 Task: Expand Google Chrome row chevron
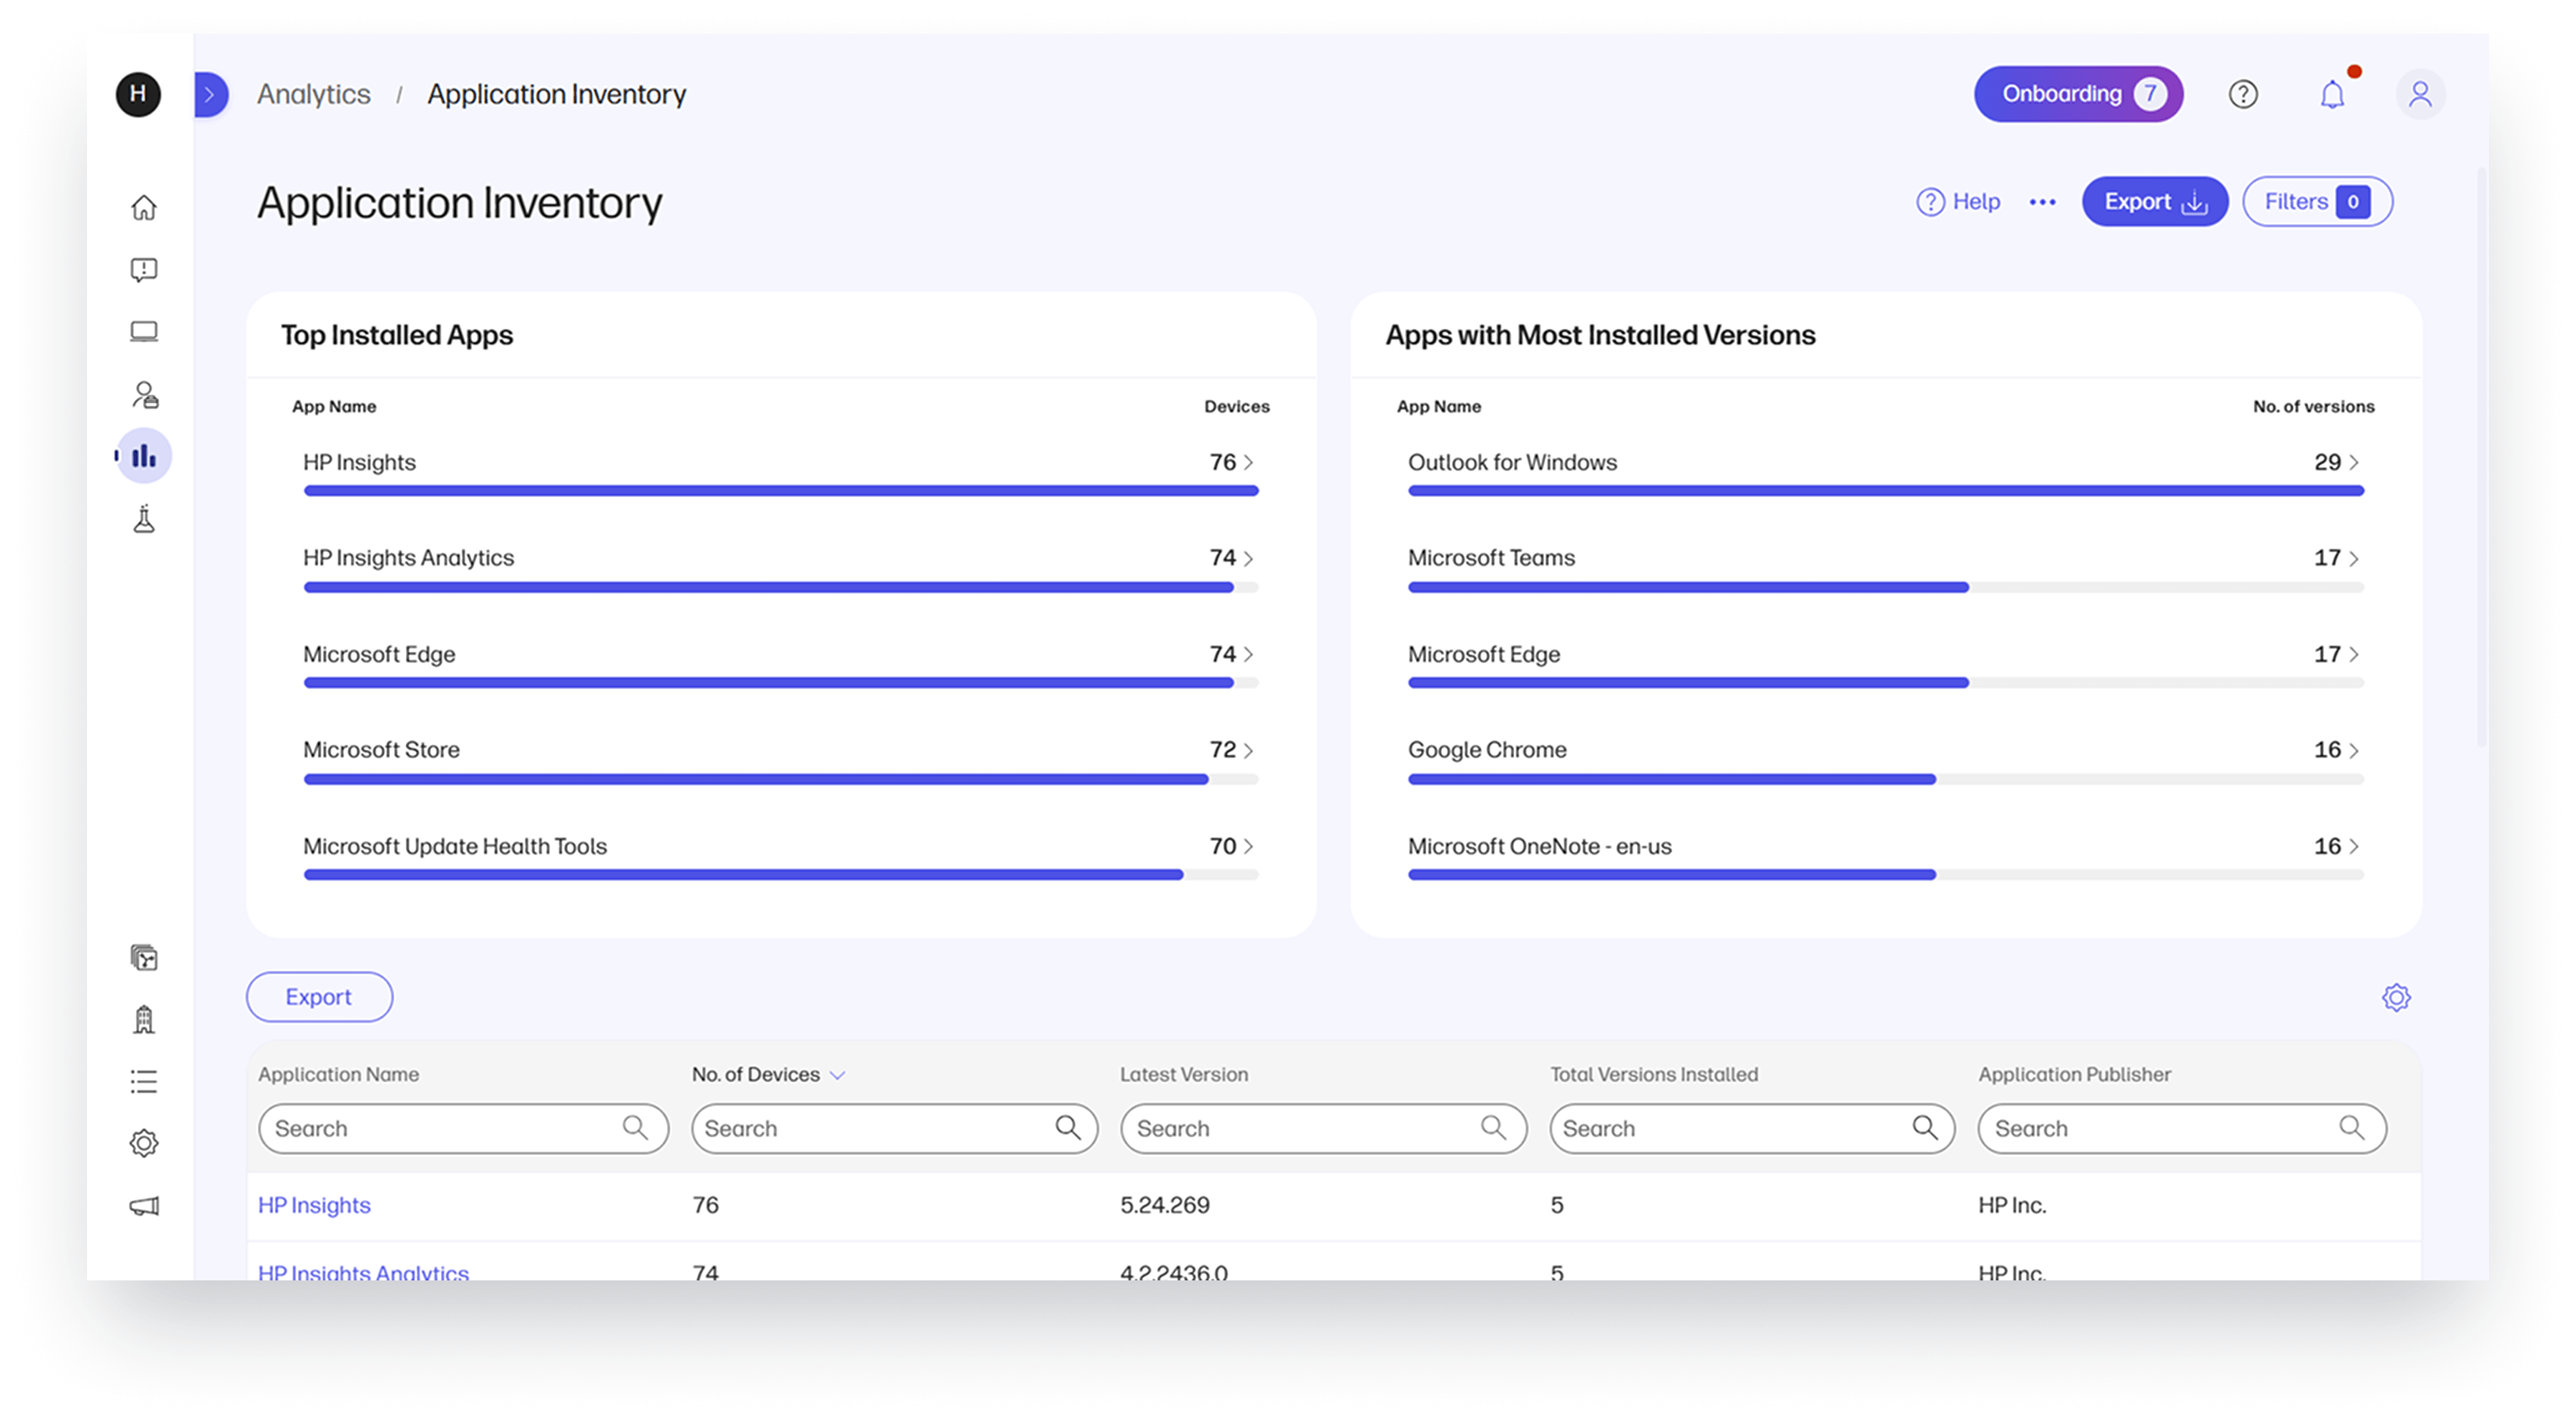click(2354, 750)
